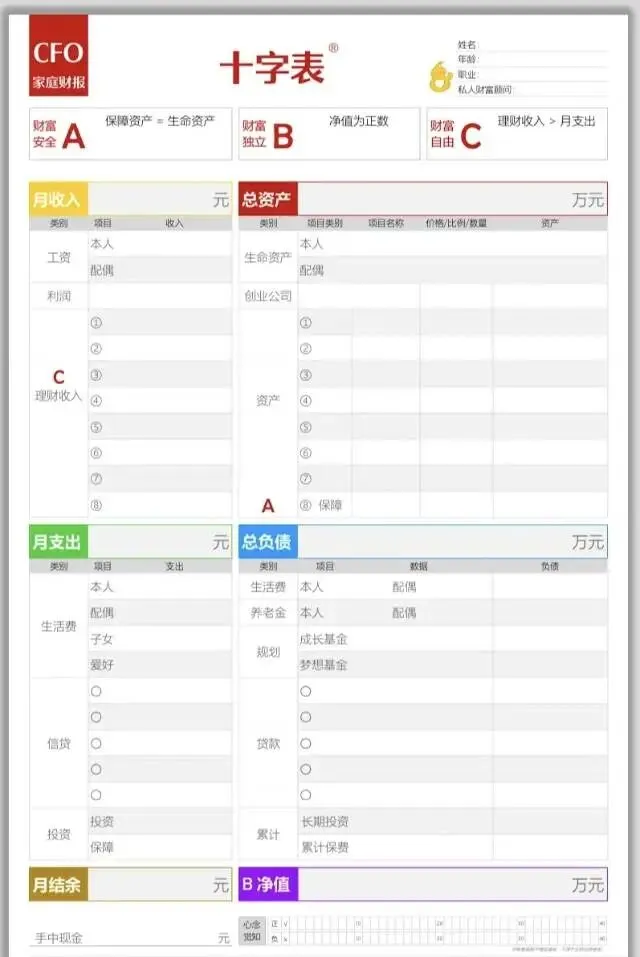The image size is (640, 957).
Task: Click the large red letter C beside 财富自由
Action: 471,135
